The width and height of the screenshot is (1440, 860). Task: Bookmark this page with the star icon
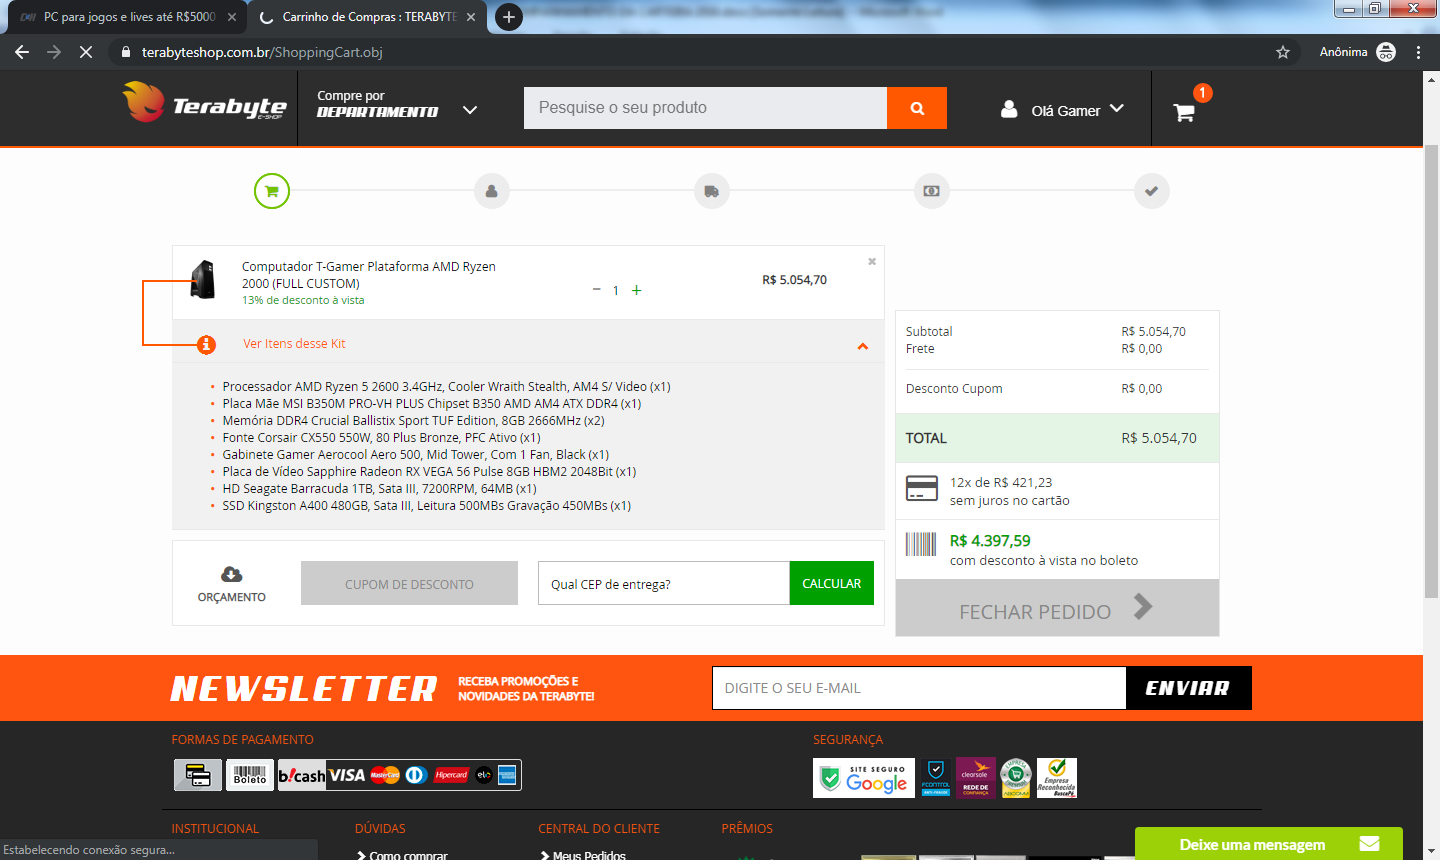point(1283,52)
